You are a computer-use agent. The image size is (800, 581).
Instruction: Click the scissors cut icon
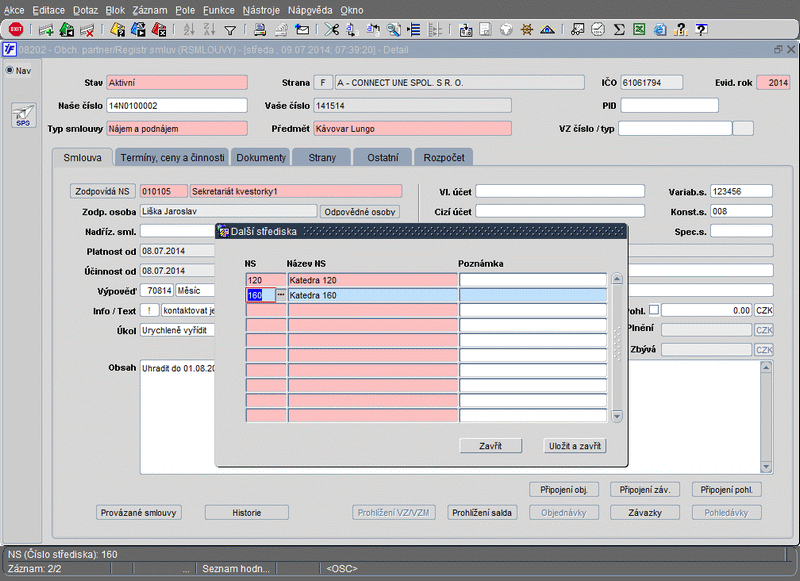point(332,30)
